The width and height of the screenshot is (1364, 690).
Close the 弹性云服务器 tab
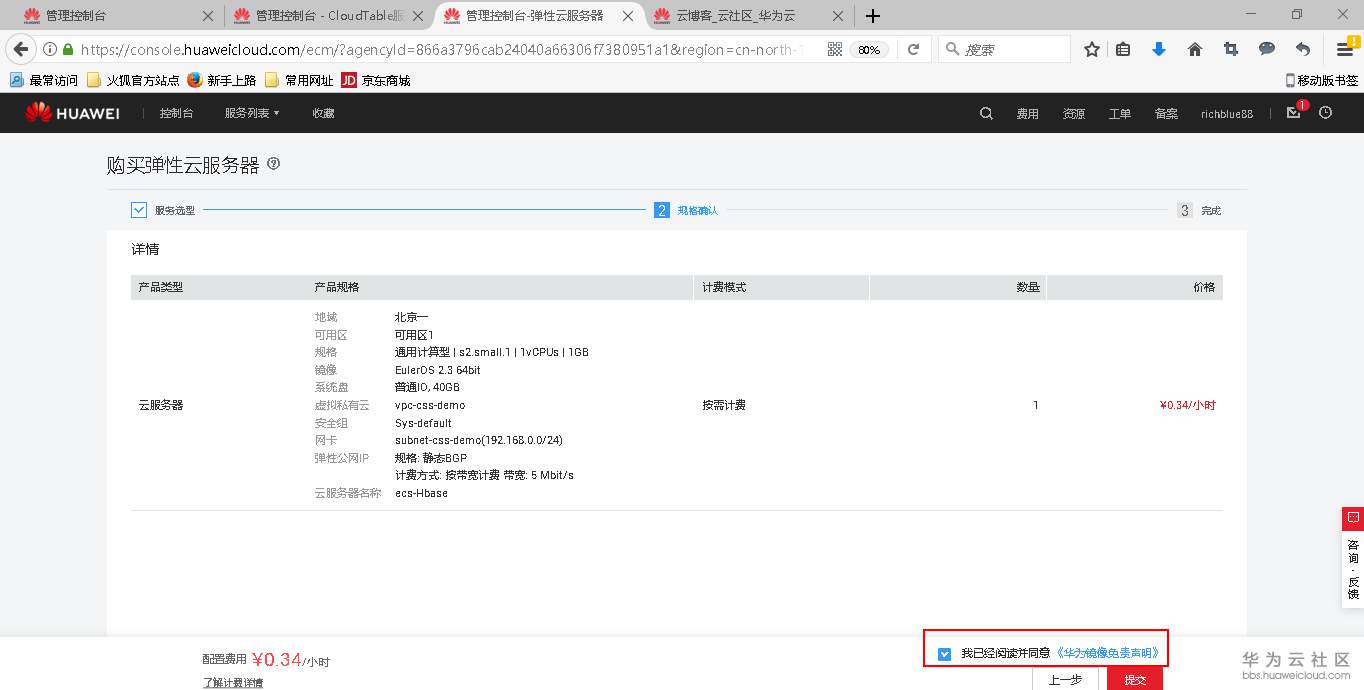(x=628, y=16)
